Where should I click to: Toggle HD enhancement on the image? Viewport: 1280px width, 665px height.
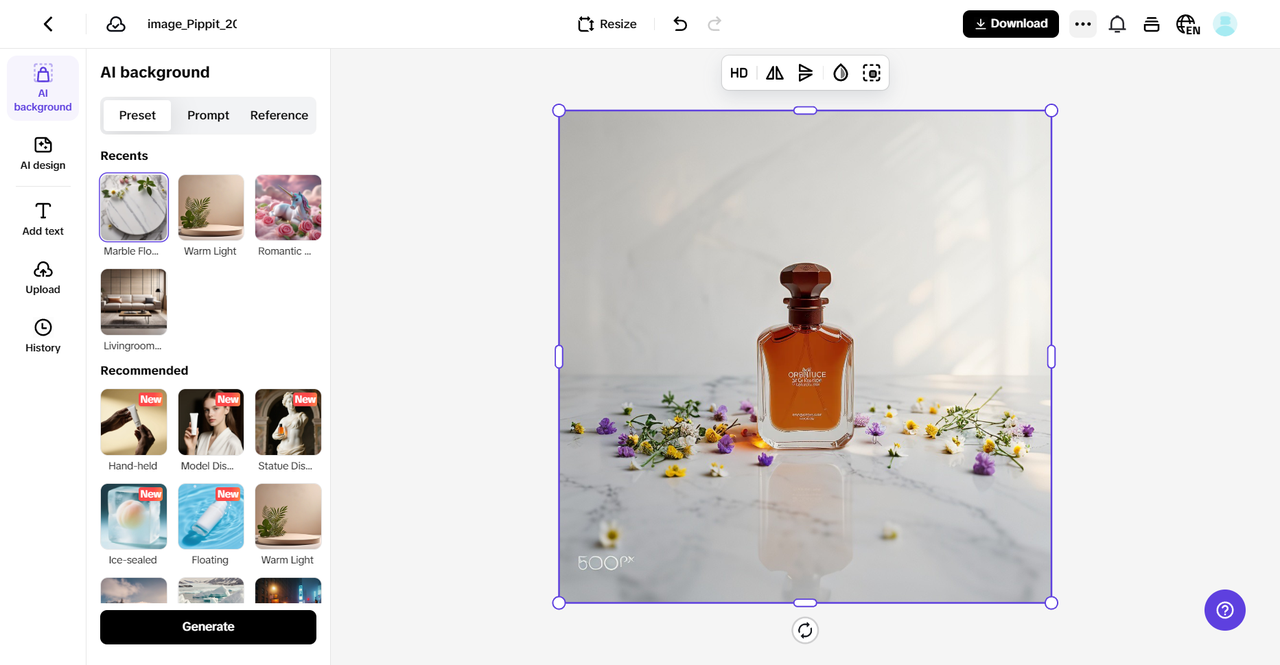tap(739, 72)
